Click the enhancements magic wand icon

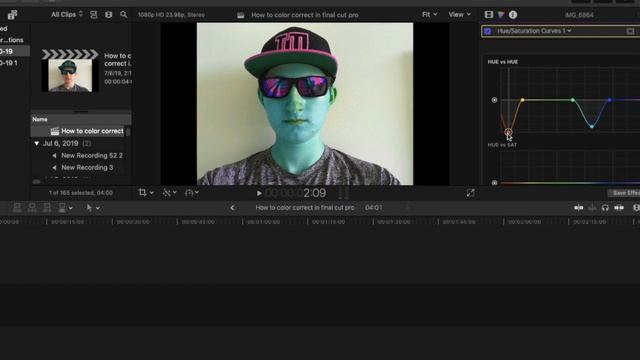tap(167, 192)
